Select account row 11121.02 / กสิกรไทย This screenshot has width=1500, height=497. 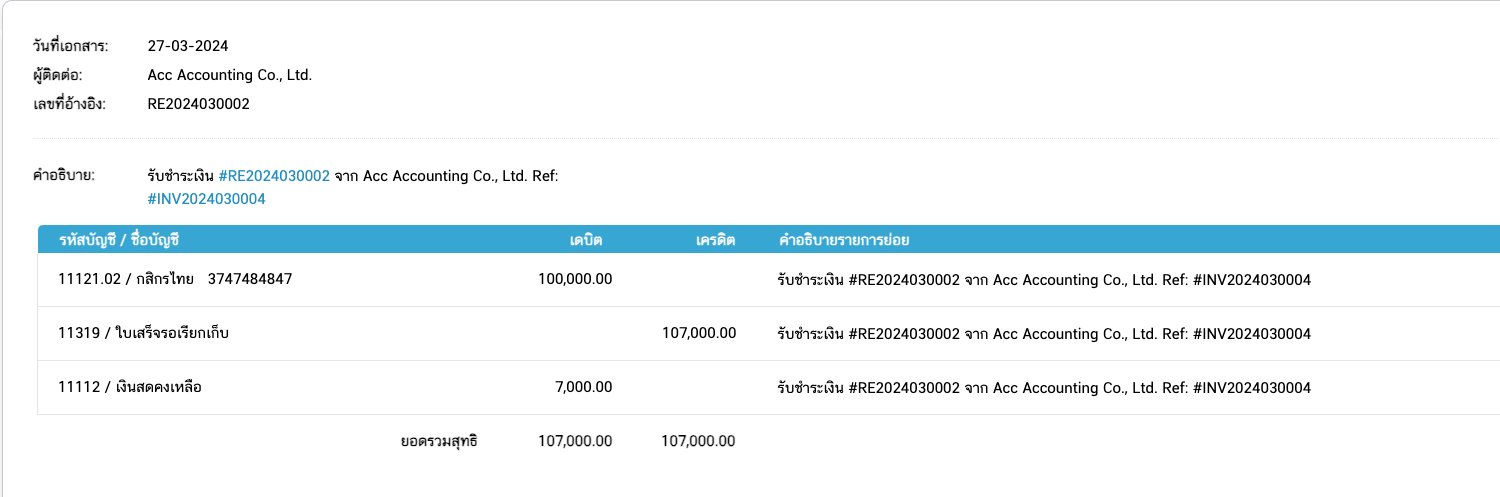tap(768, 280)
